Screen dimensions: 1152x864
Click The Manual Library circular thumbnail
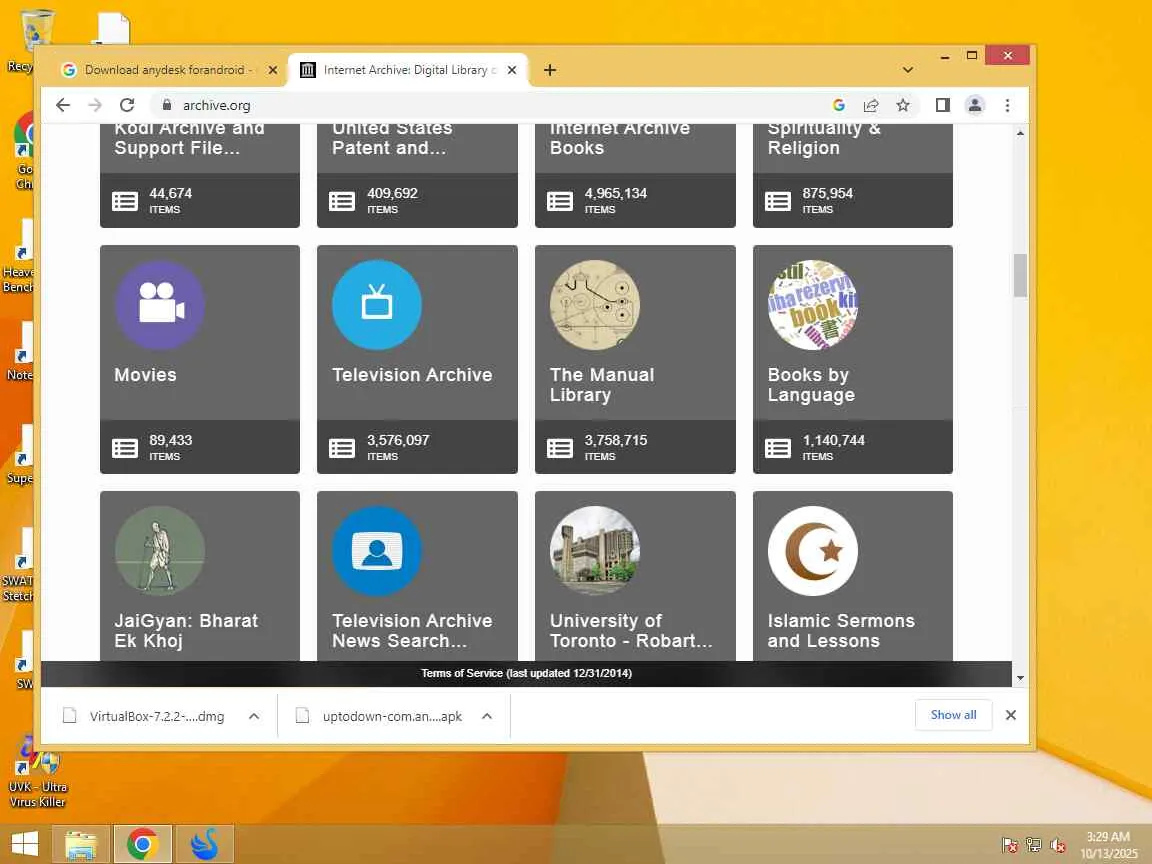[x=594, y=304]
